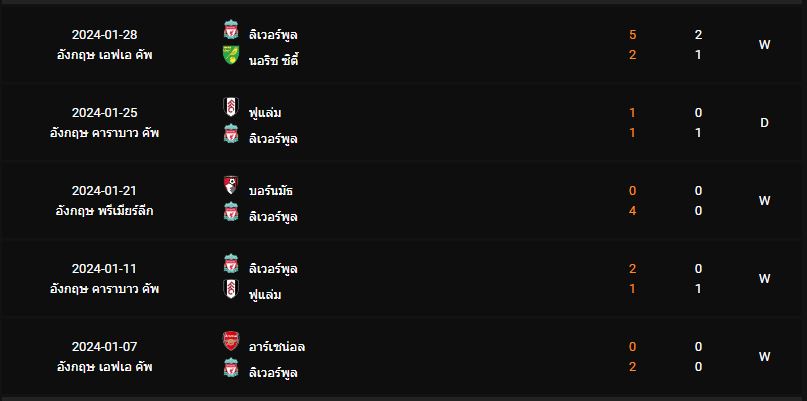
Task: Open the อาร์เซน่อล team link
Action: [x=277, y=347]
